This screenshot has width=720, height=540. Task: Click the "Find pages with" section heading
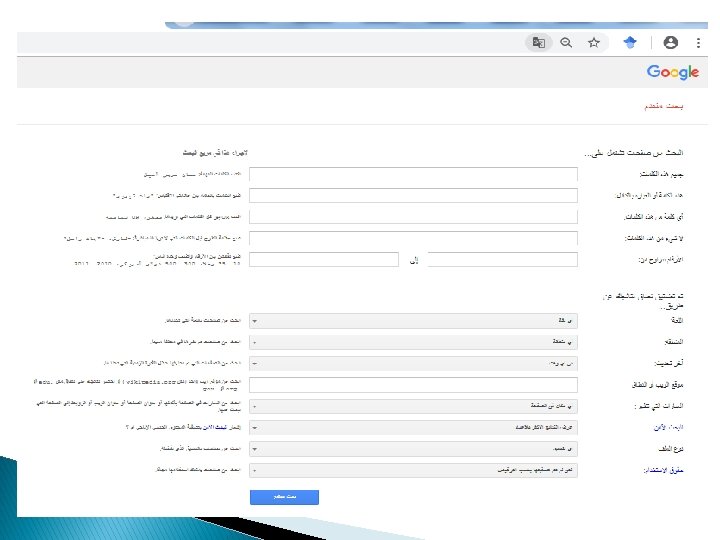coord(634,152)
